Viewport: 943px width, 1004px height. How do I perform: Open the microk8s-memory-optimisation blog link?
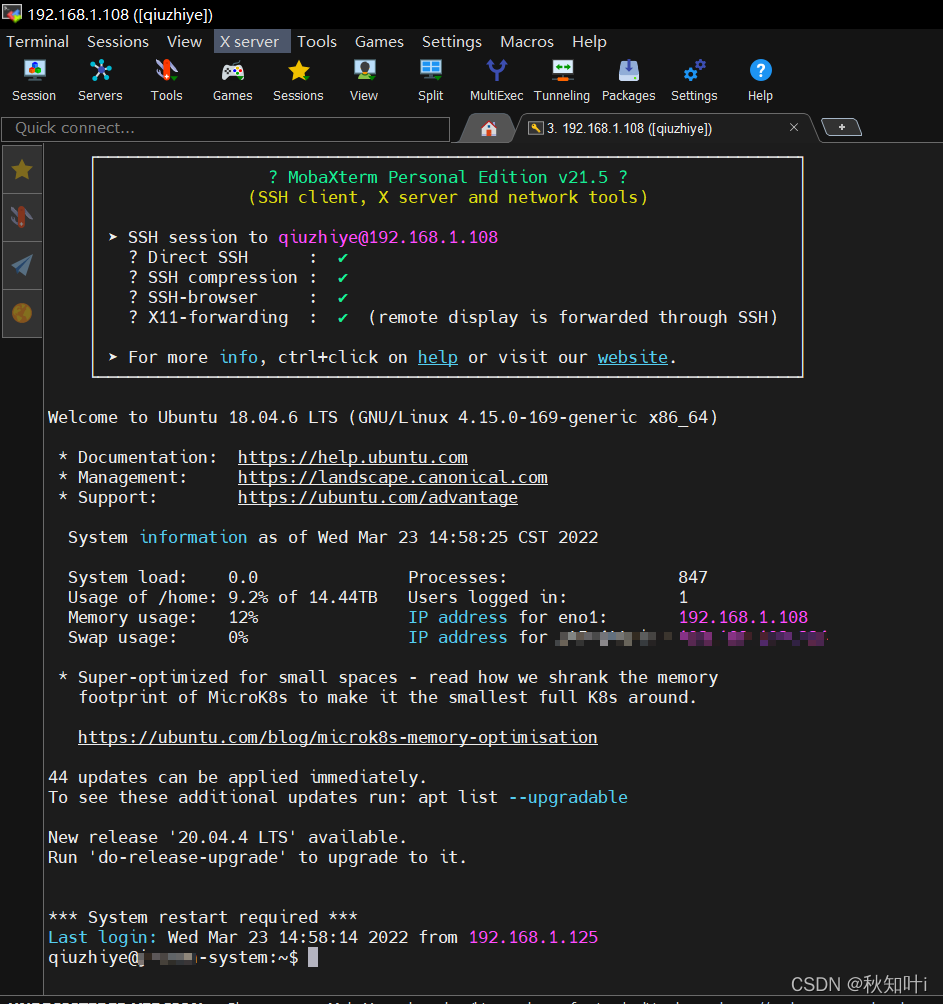click(x=337, y=737)
